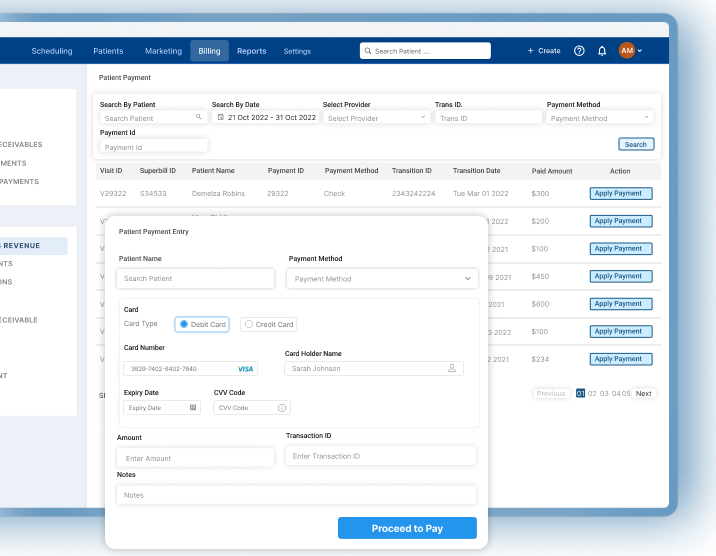The height and width of the screenshot is (556, 716).
Task: Click the Card Holder Name field
Action: (x=374, y=368)
